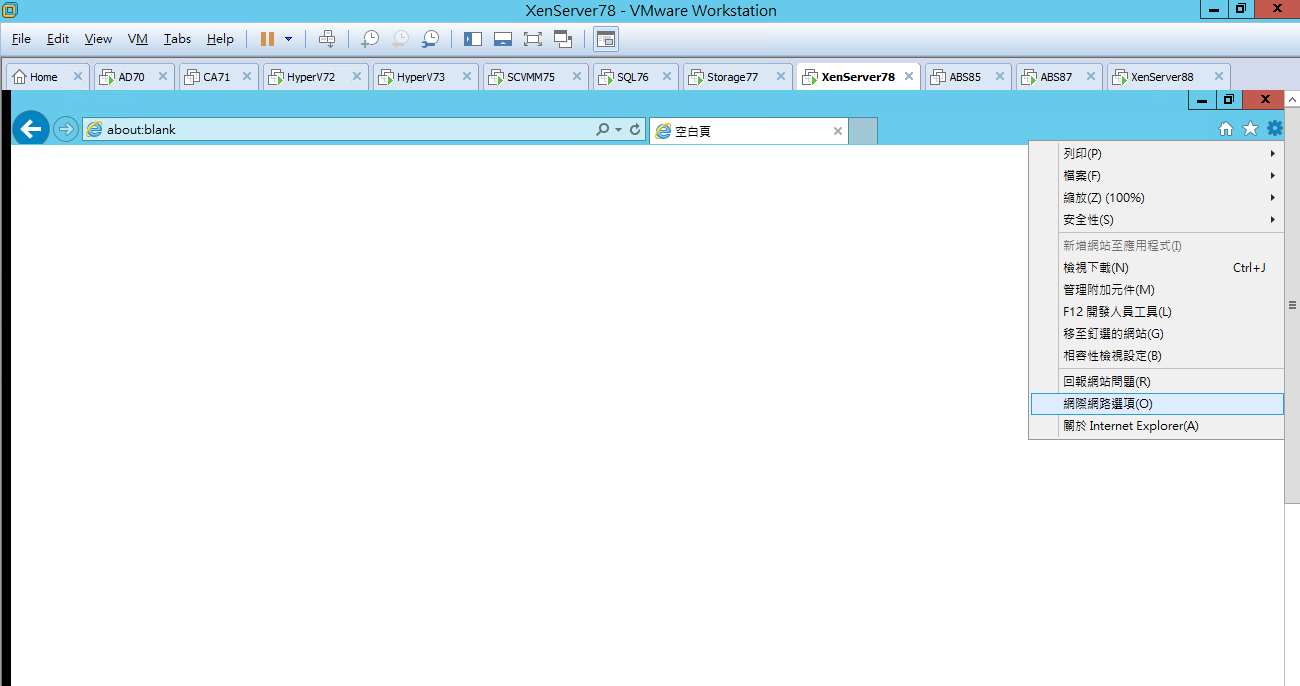This screenshot has width=1300, height=686.
Task: Click Internet Explorer forward arrow button
Action: tap(66, 129)
